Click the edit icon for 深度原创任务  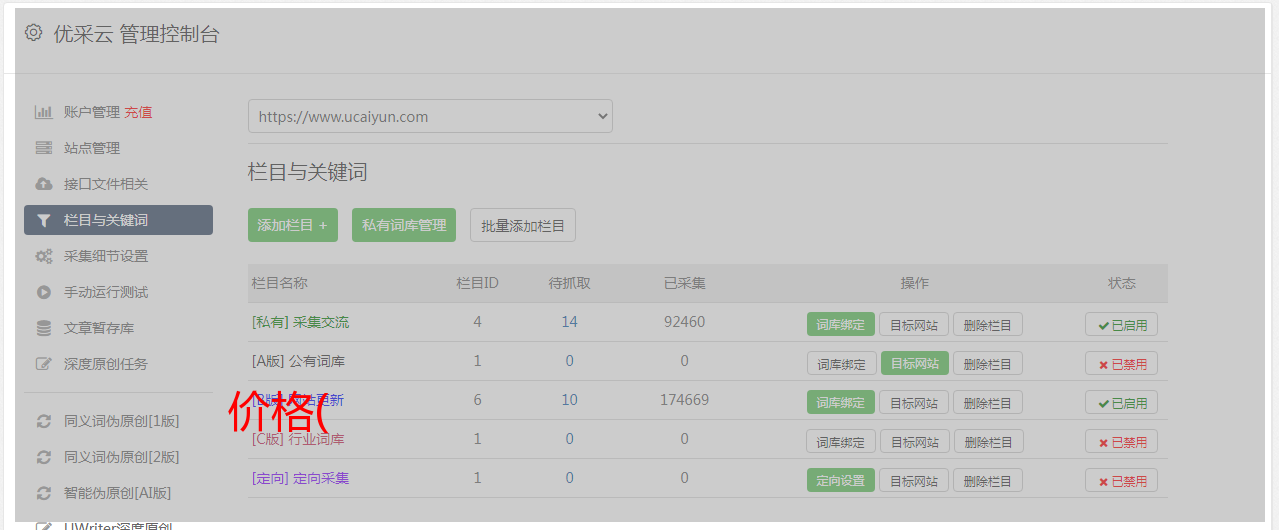[43, 364]
